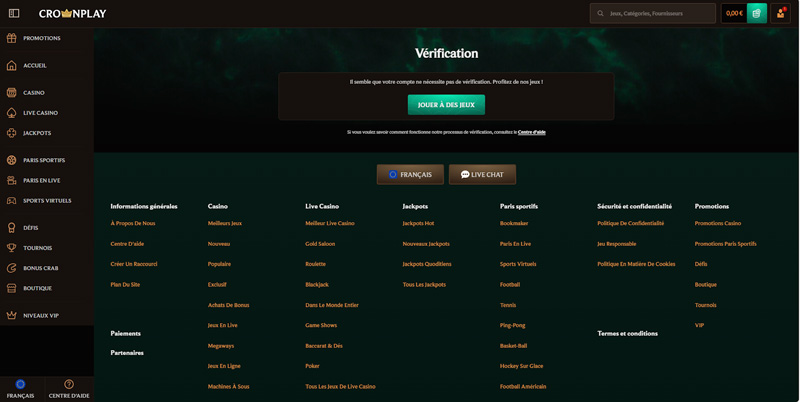
Task: Open Baccarat & Dés link
Action: click(x=324, y=346)
